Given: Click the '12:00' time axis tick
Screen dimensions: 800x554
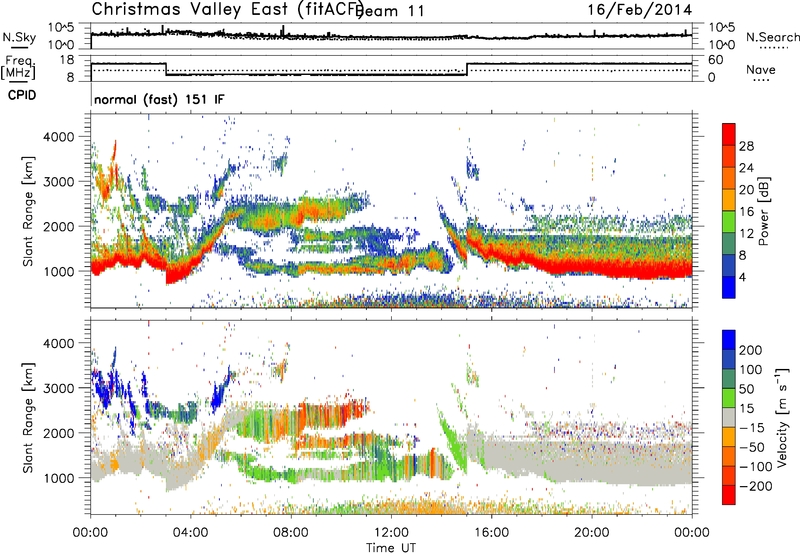Looking at the screenshot, I should [x=391, y=533].
